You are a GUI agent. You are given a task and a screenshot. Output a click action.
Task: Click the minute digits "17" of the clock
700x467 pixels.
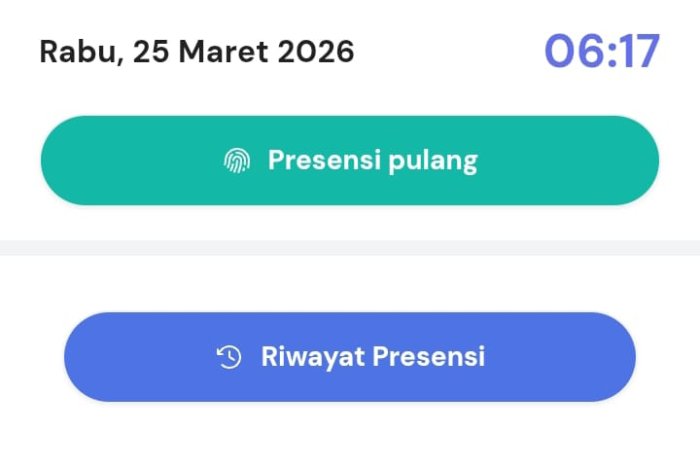[639, 52]
